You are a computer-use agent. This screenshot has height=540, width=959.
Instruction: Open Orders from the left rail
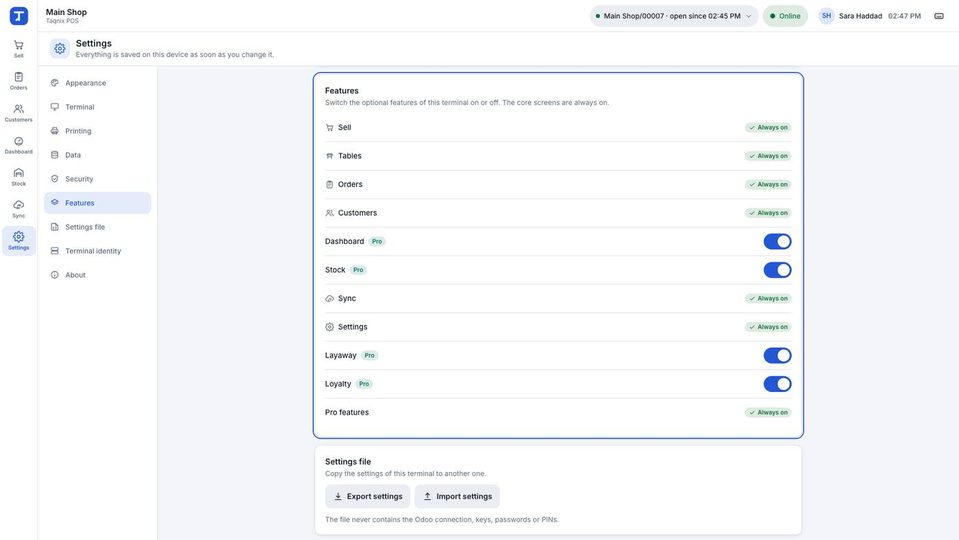click(x=19, y=81)
